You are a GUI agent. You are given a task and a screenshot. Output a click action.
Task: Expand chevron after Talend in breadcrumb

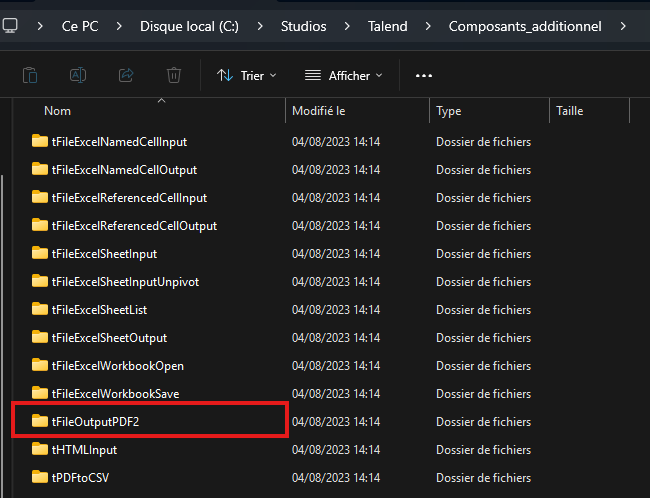coord(427,27)
